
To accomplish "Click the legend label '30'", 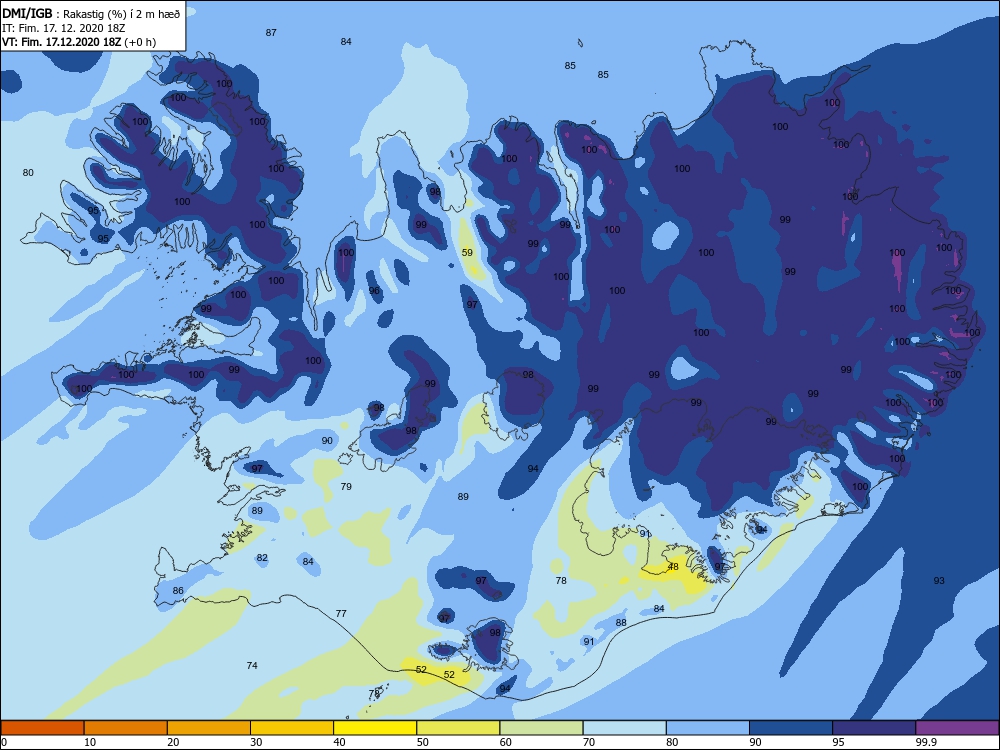I will point(256,742).
